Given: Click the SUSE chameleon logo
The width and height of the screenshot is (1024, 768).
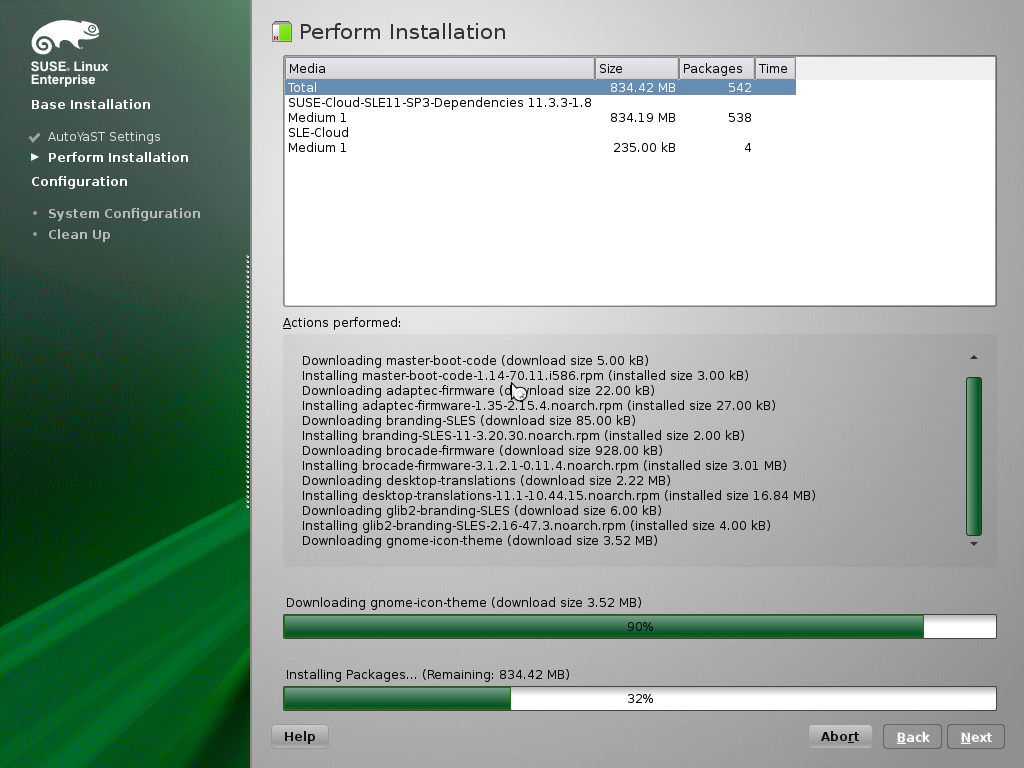Looking at the screenshot, I should (65, 37).
